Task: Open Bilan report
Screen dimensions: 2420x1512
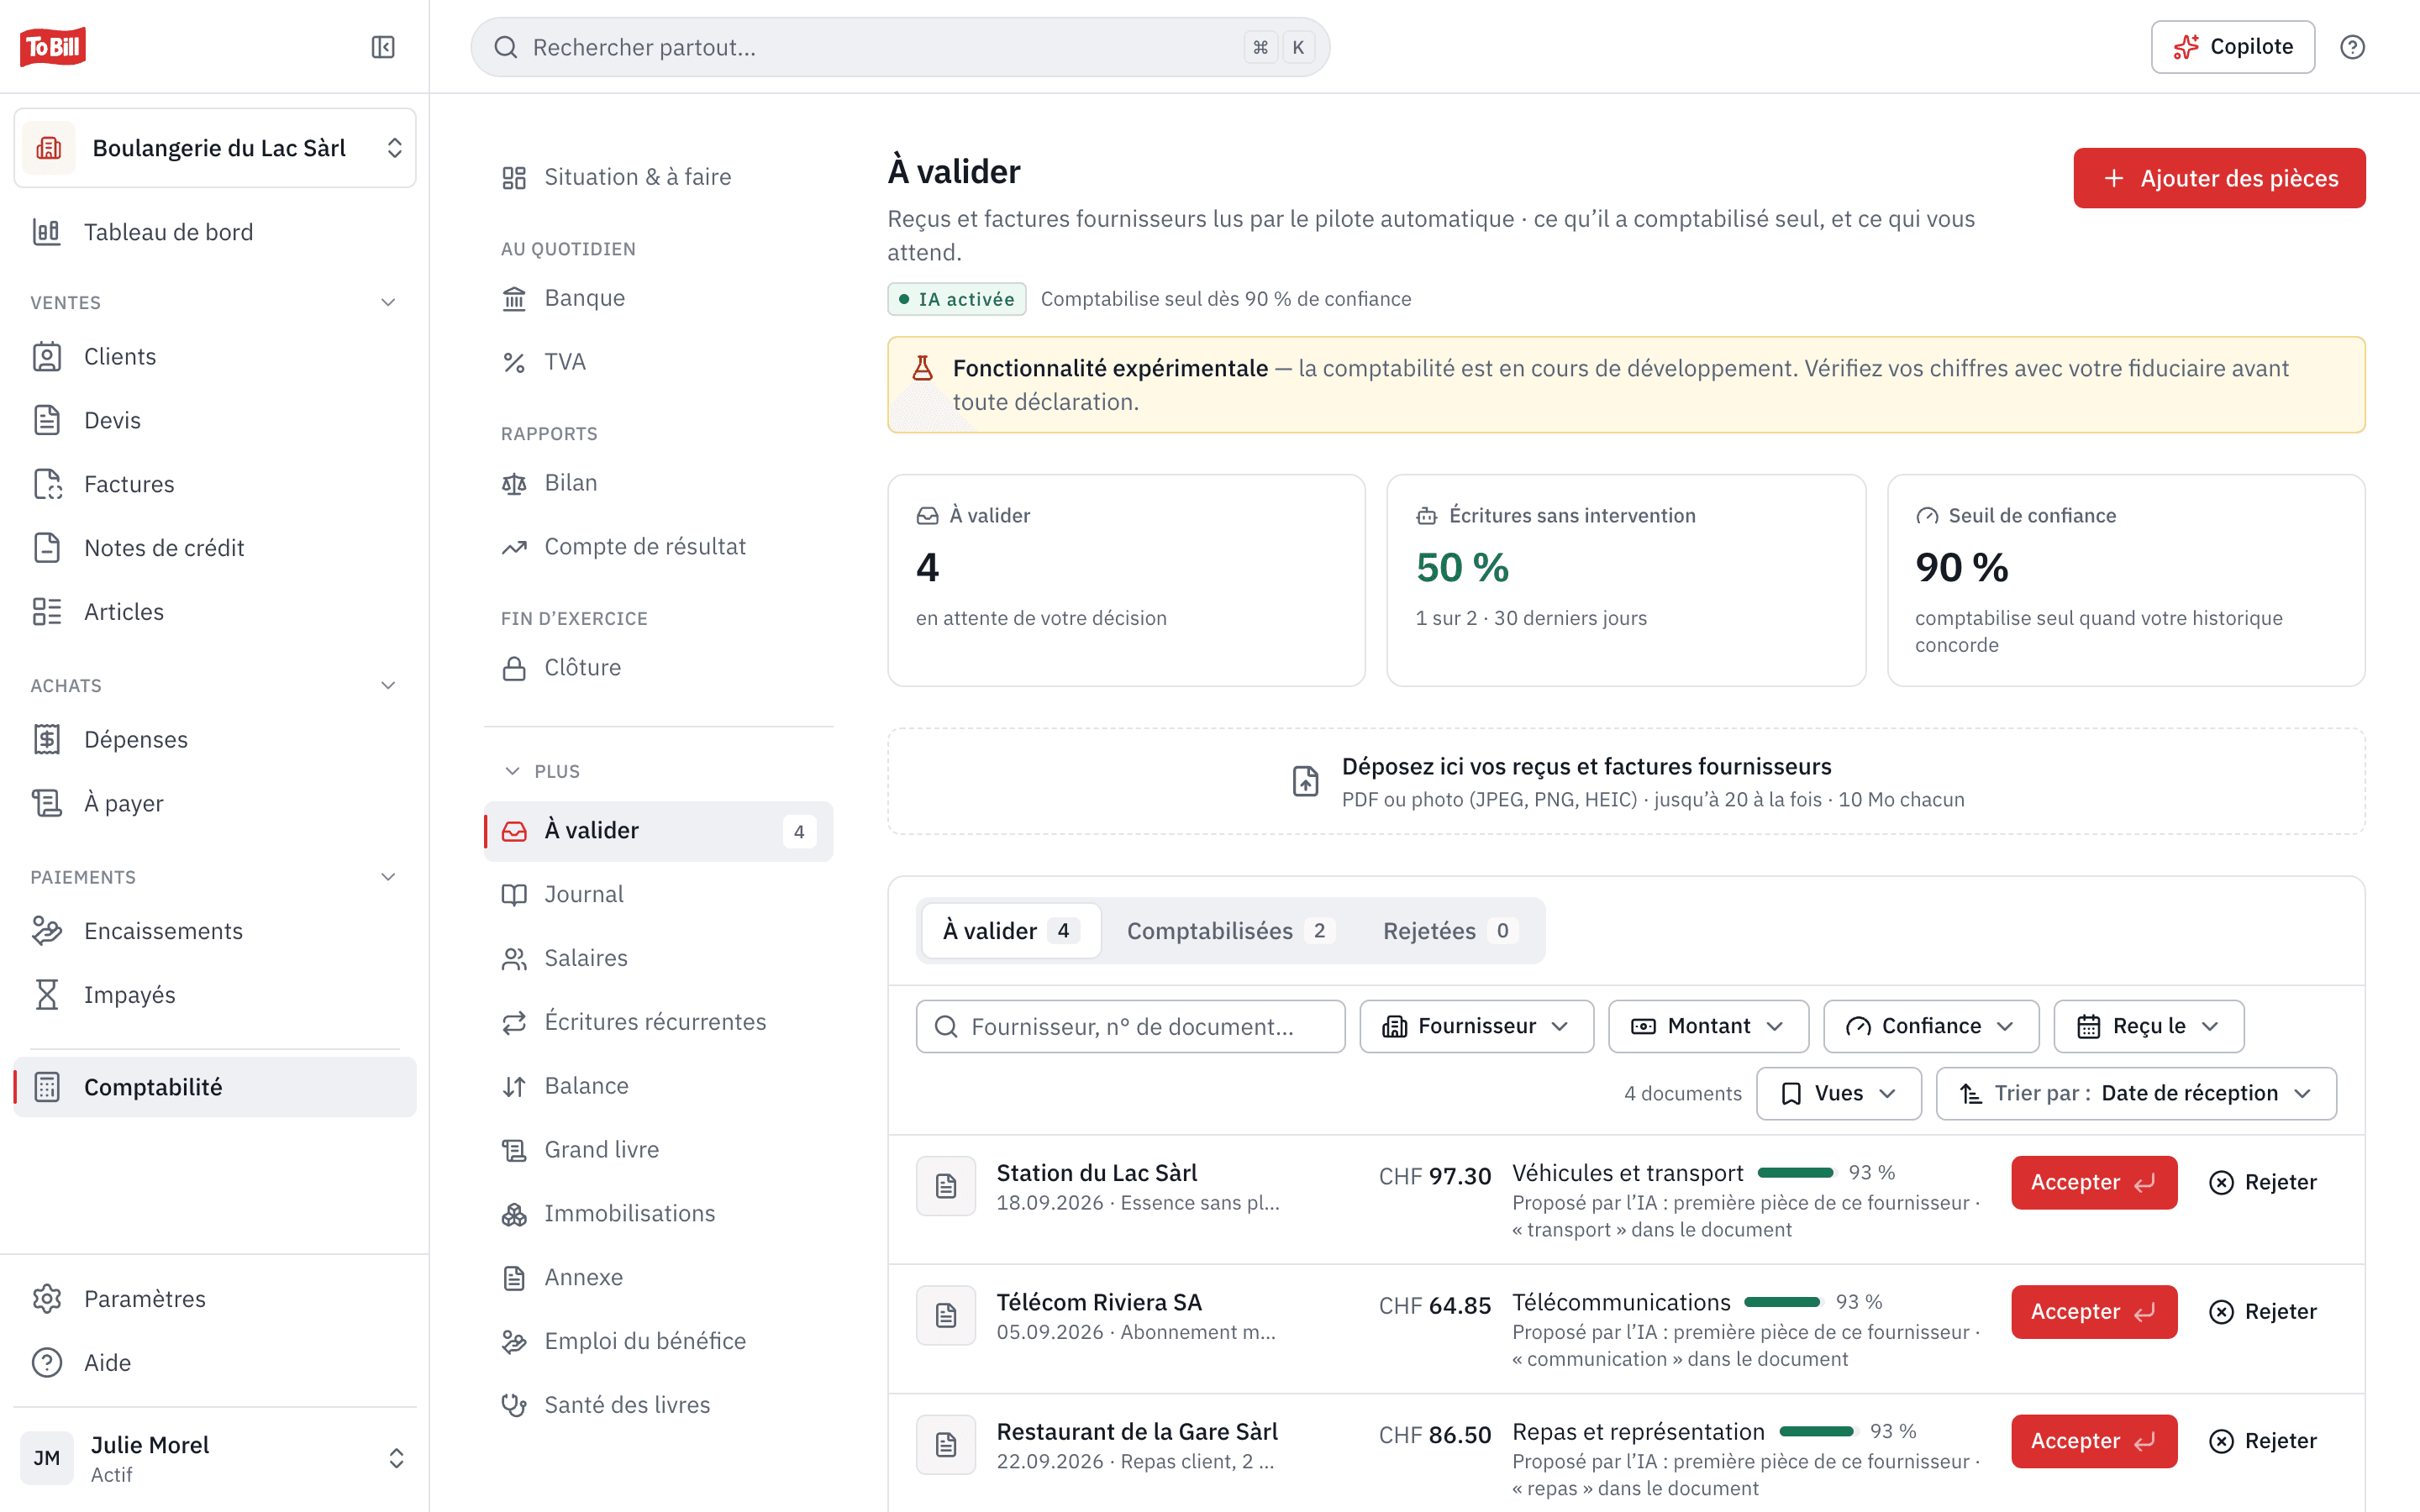Action: [x=658, y=483]
